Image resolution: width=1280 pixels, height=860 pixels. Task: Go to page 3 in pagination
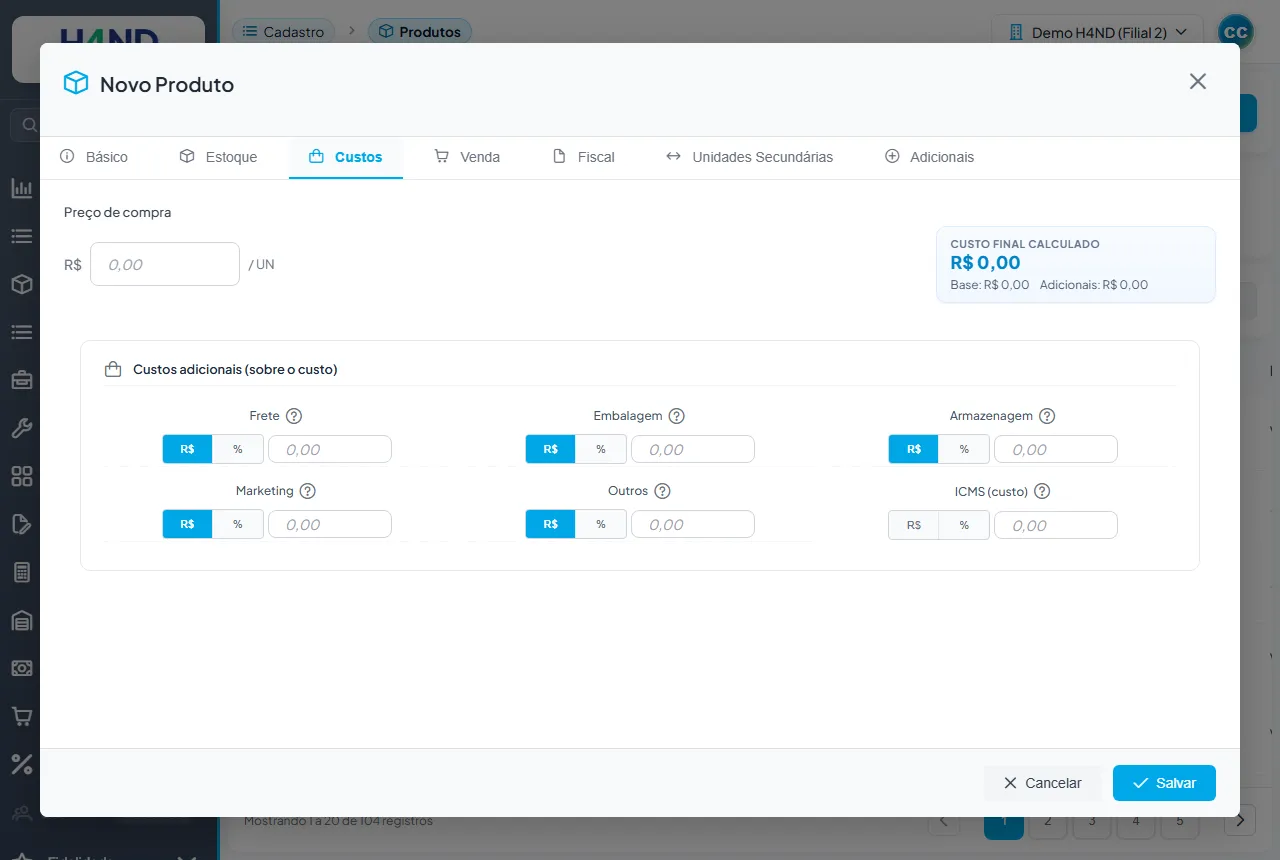pyautogui.click(x=1092, y=822)
